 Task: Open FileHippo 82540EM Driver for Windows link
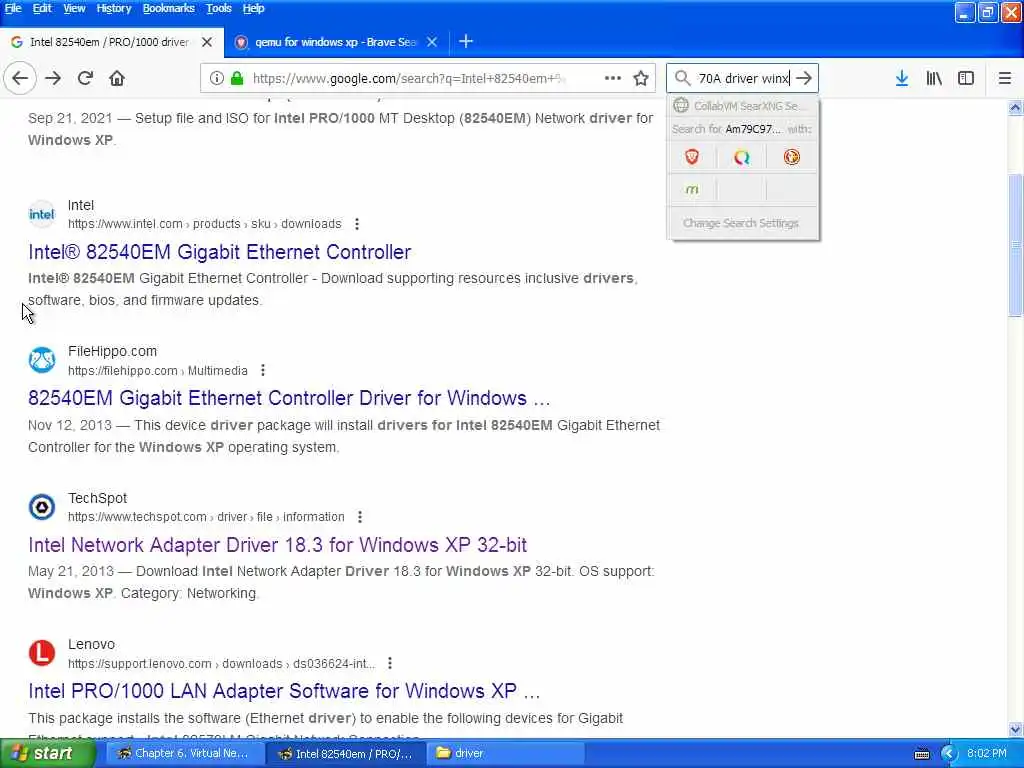(289, 398)
